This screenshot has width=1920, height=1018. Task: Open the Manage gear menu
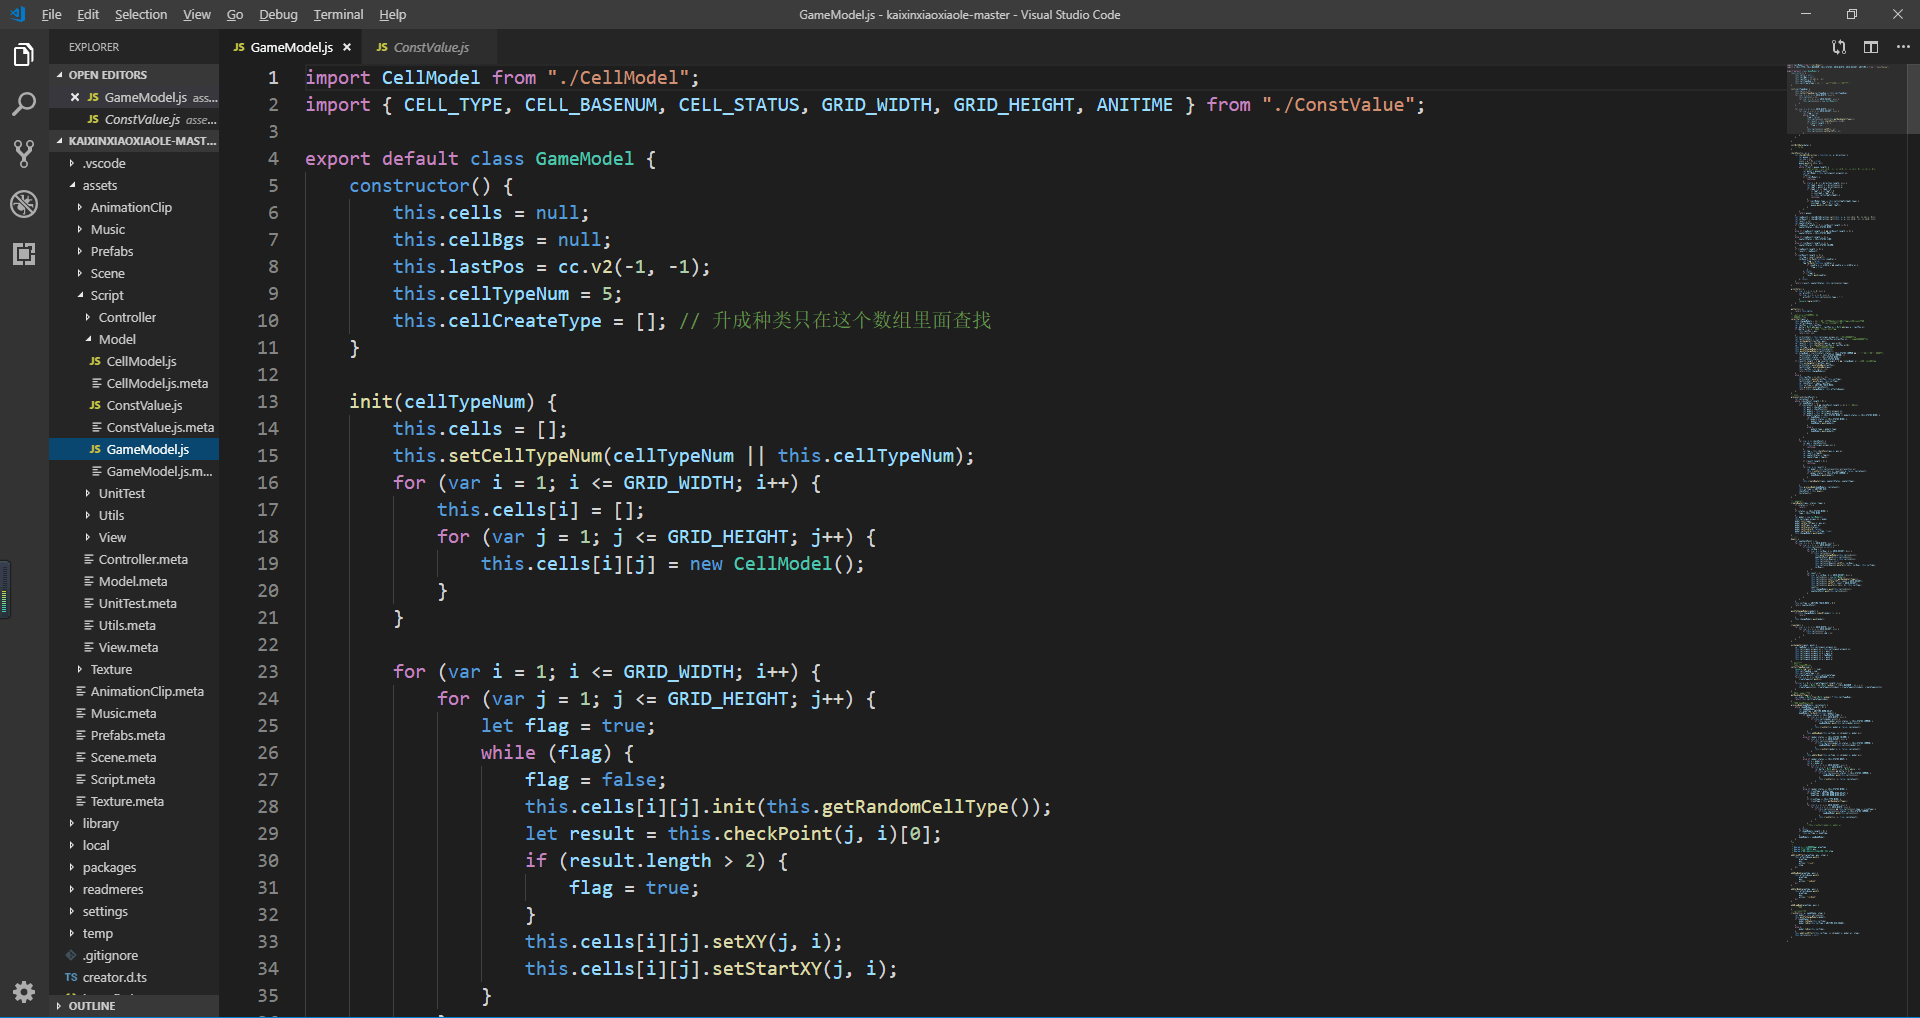(x=24, y=992)
